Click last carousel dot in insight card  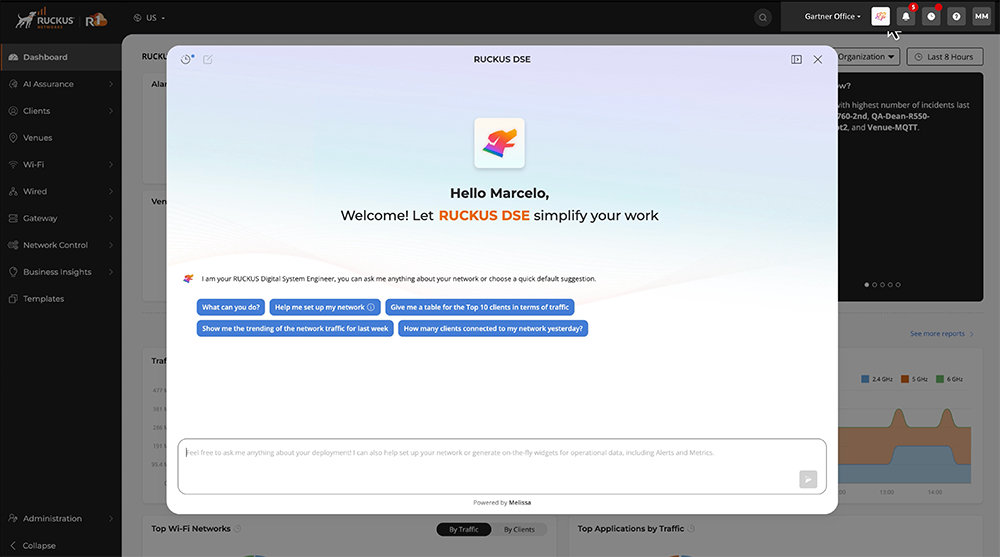(898, 285)
